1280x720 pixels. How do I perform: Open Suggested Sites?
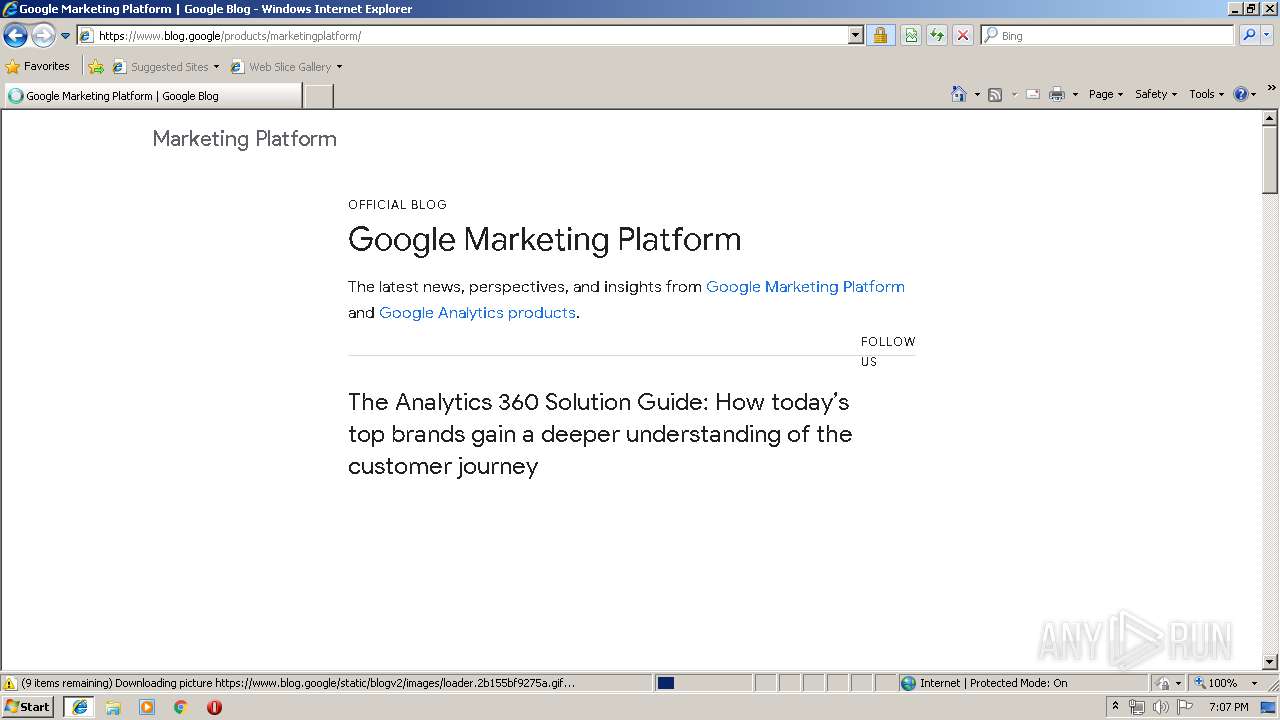165,67
